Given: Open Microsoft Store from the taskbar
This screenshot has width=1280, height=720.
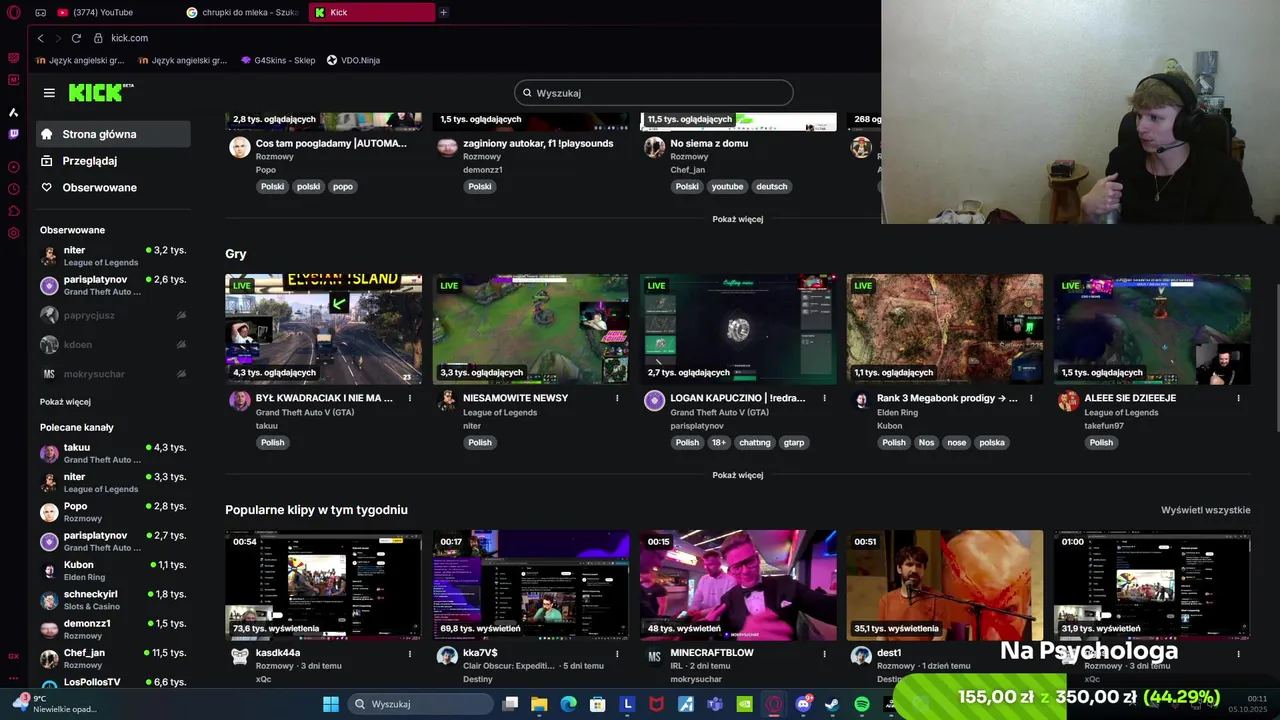Looking at the screenshot, I should (x=598, y=704).
